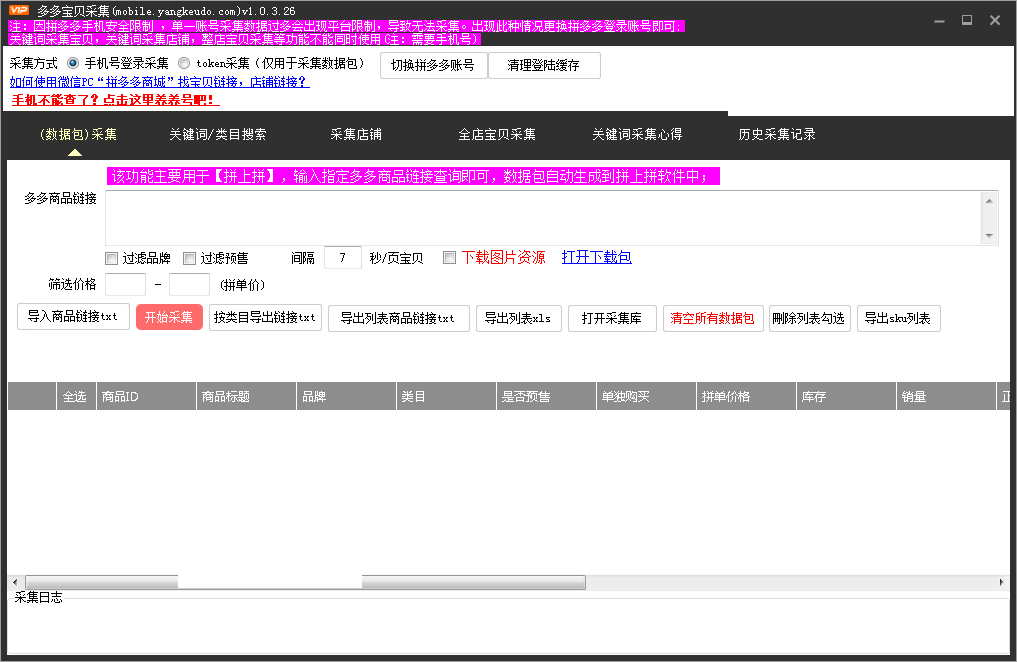
Task: Click 类目 column header
Action: point(446,396)
